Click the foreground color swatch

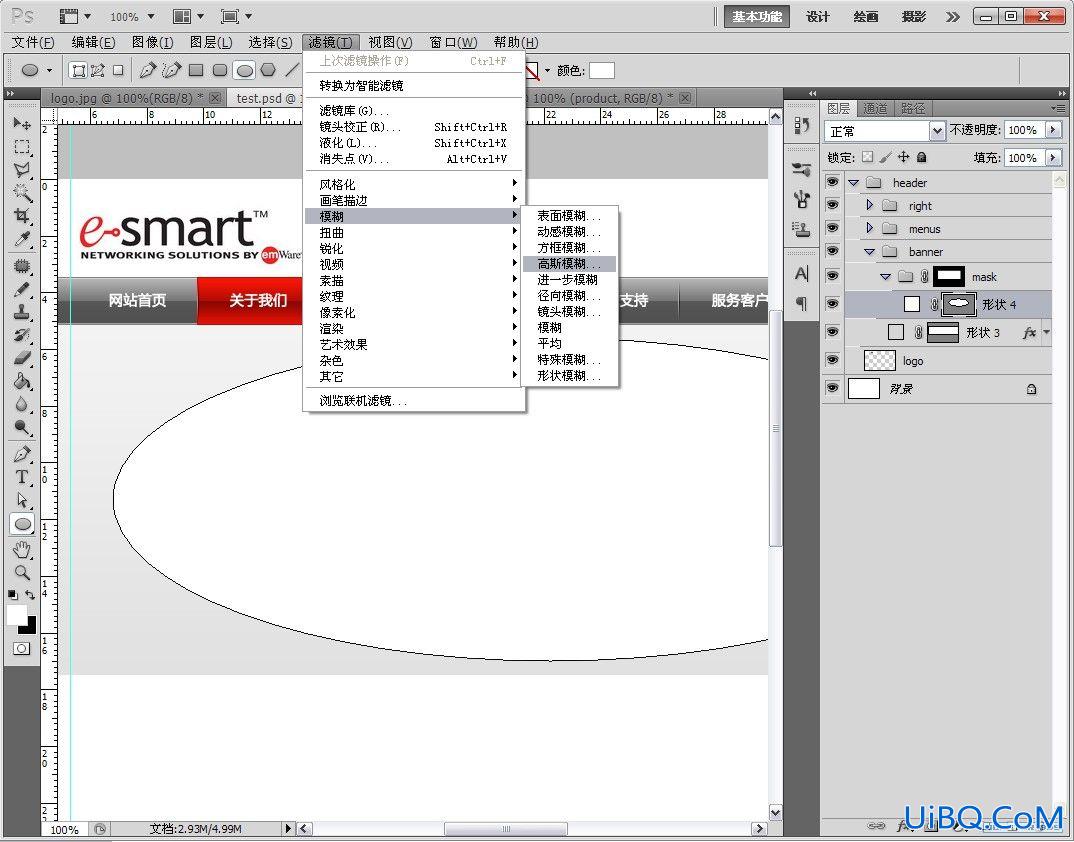point(16,615)
